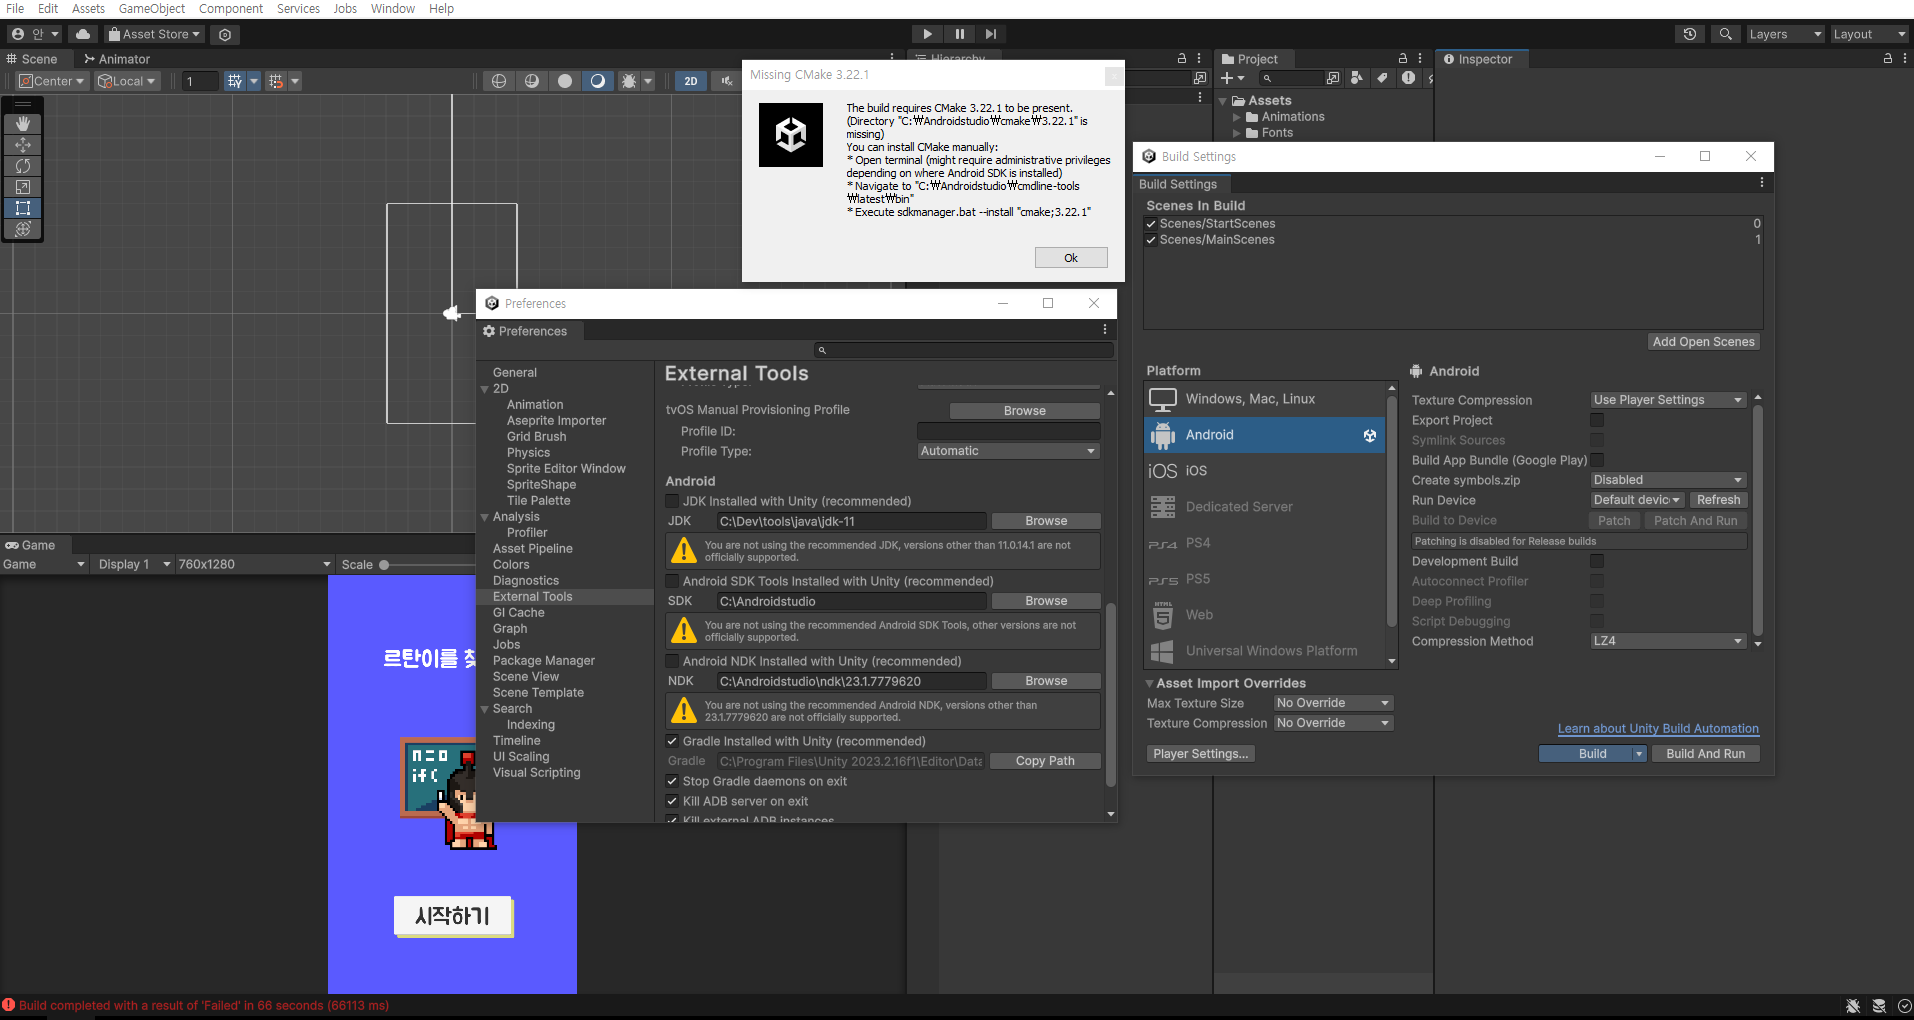Switch Scene to Shaded Wireframe draw mode
The image size is (1914, 1020).
click(532, 81)
